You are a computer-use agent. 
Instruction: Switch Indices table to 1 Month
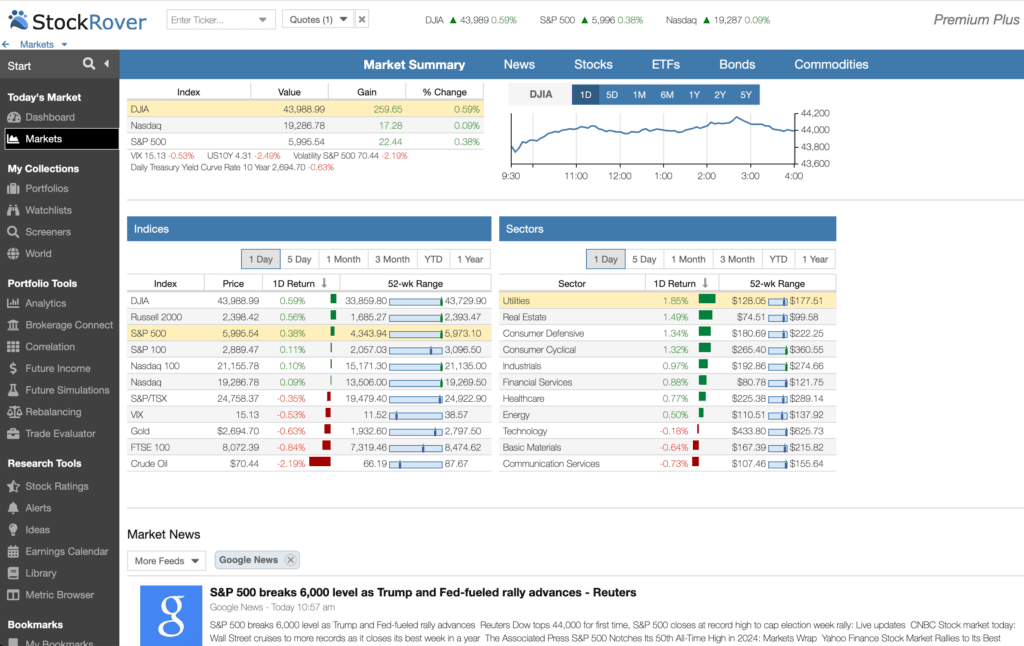coord(344,259)
